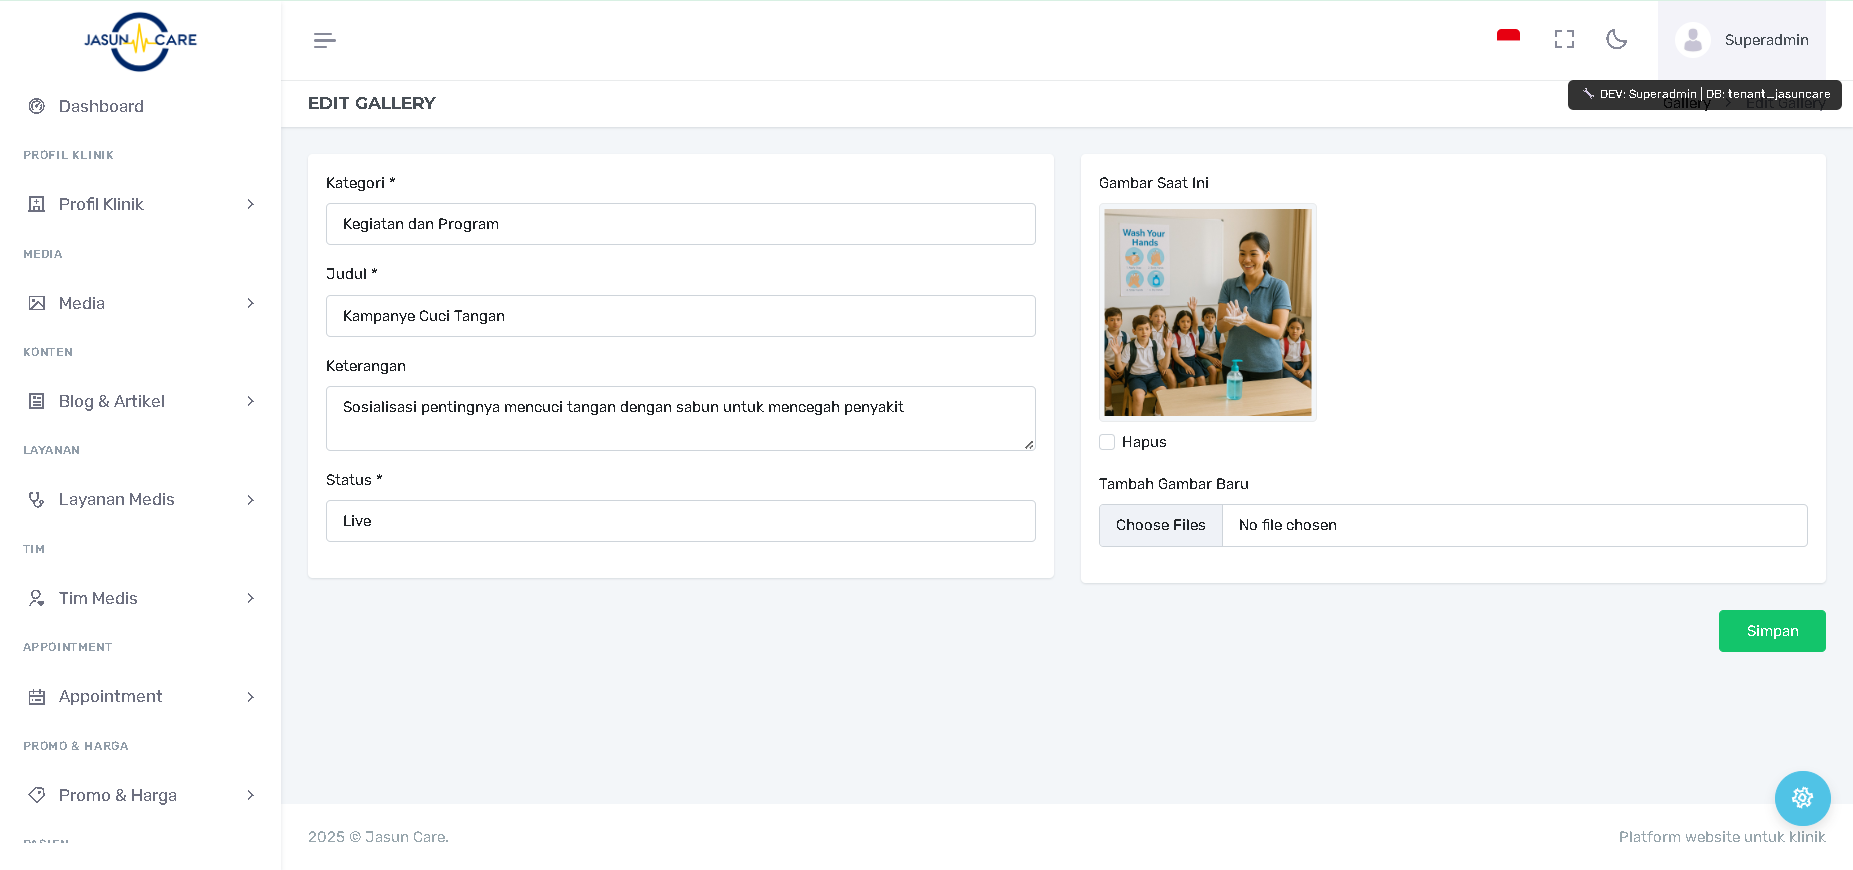The height and width of the screenshot is (870, 1853).
Task: Click the Judul input field
Action: (x=680, y=316)
